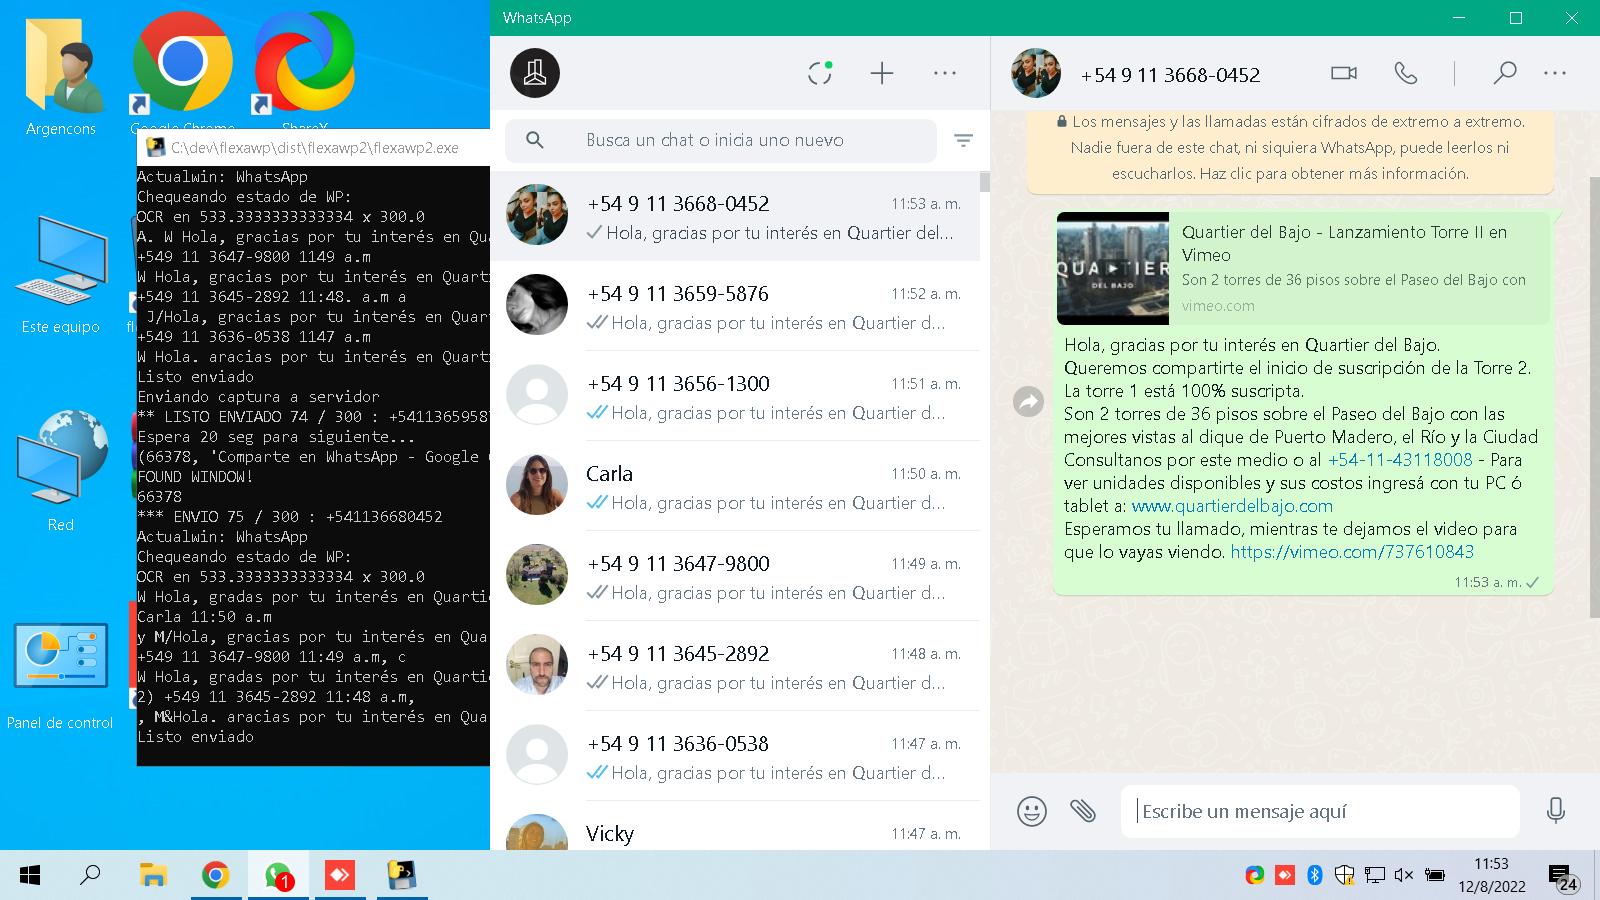Click the +54-11-43118008 phone link
Viewport: 1600px width, 900px height.
[x=1400, y=460]
